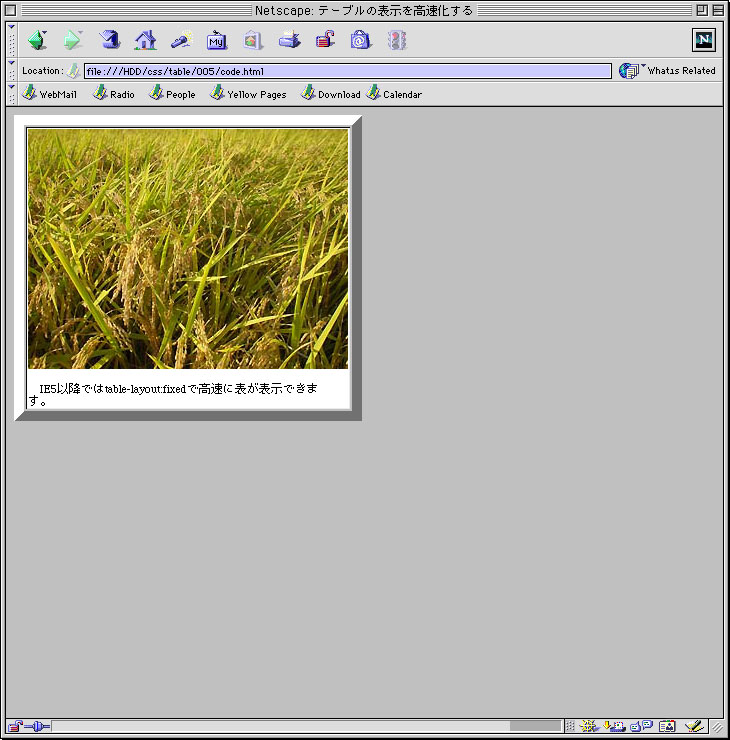Open the Search toolbar button
Screen dimensions: 730x740
pos(181,40)
